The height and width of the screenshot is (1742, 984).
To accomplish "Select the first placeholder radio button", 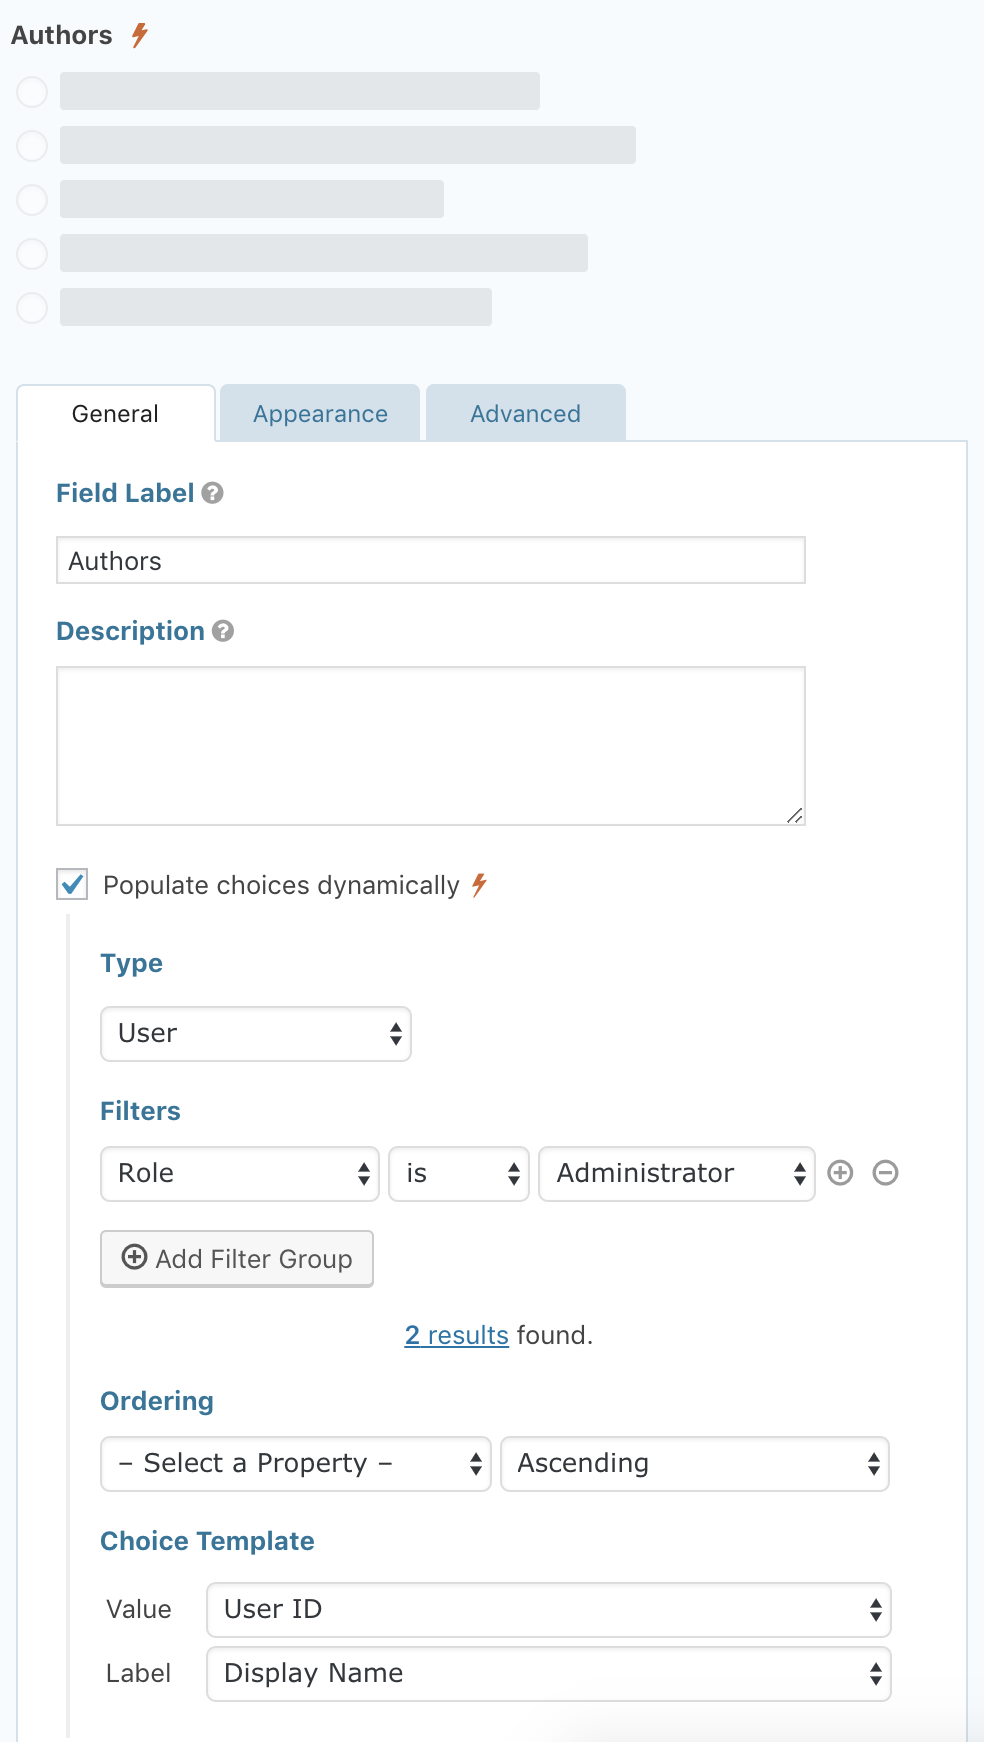I will [x=32, y=92].
